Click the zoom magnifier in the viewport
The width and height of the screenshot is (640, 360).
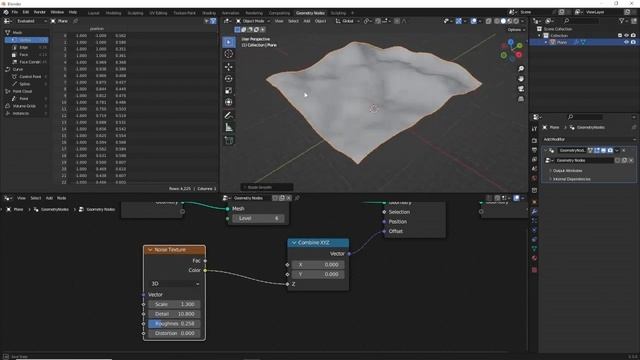521,69
